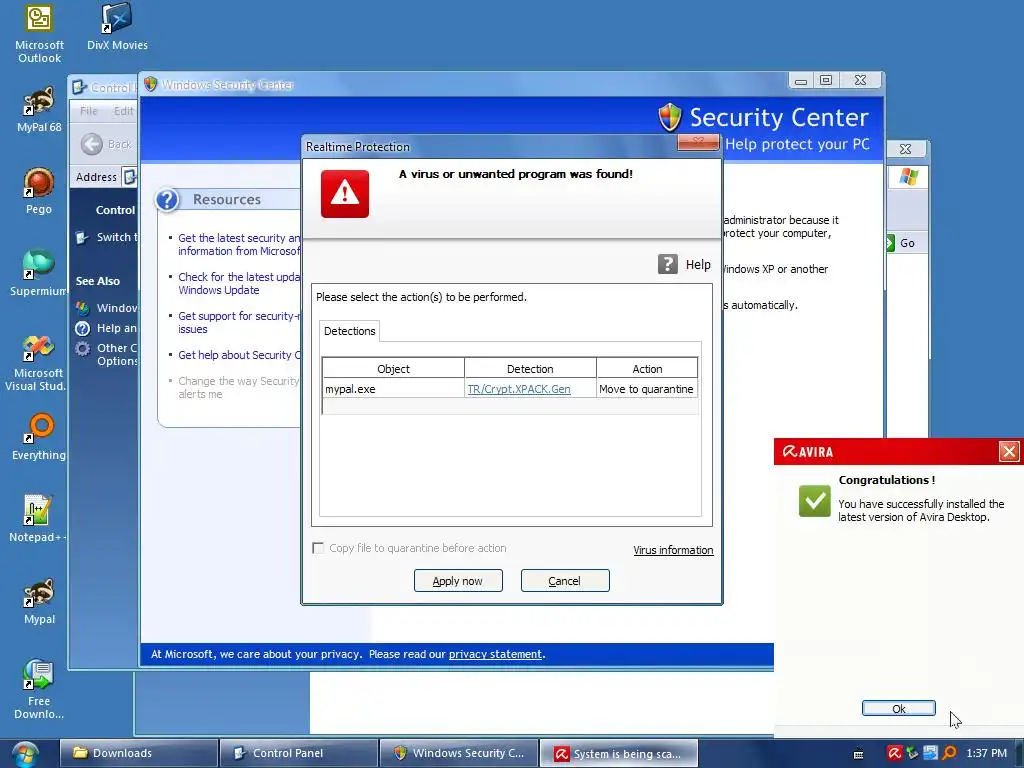
Task: Select the Detections tab
Action: (x=349, y=331)
